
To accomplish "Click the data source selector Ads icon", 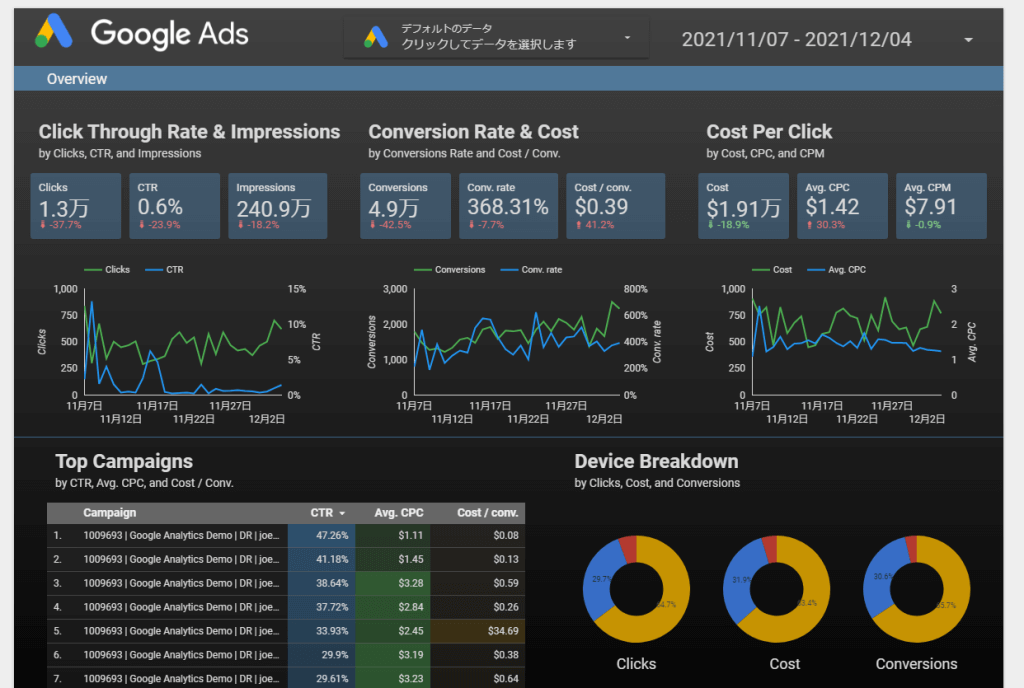I will click(x=376, y=38).
